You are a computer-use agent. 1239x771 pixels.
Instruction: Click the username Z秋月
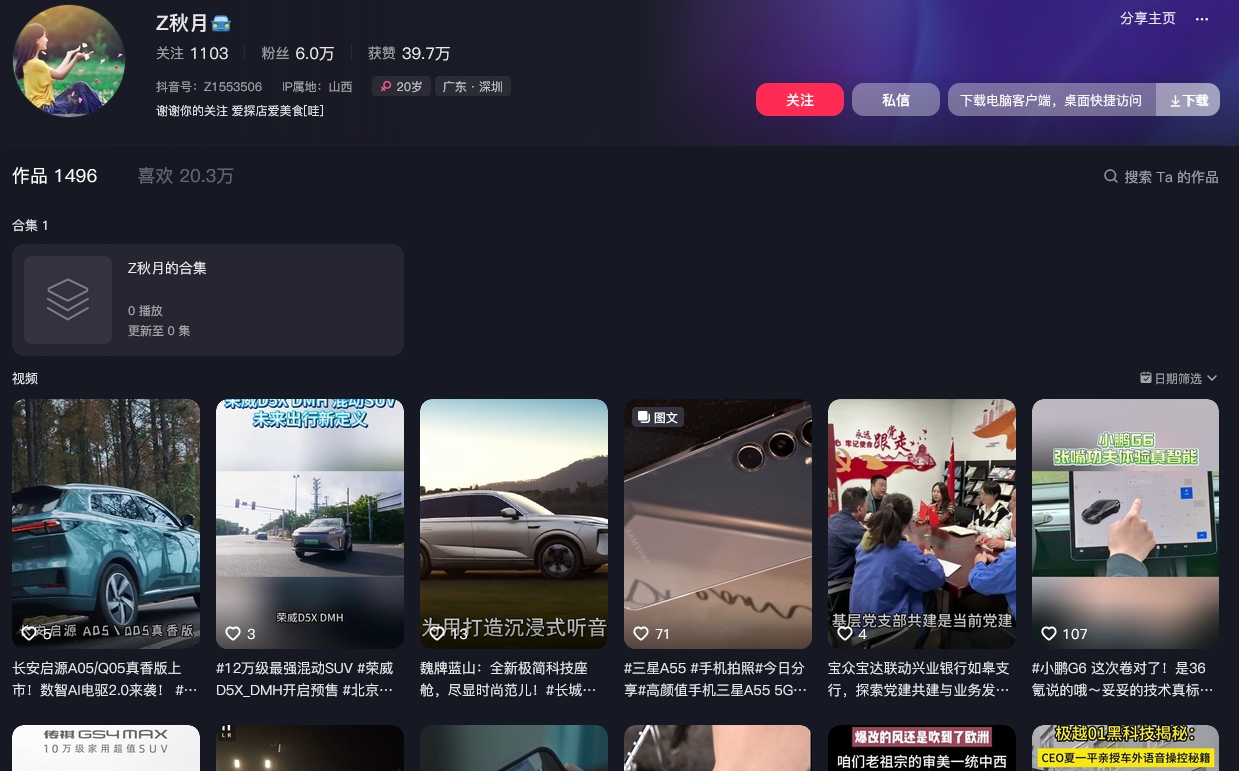[x=181, y=23]
